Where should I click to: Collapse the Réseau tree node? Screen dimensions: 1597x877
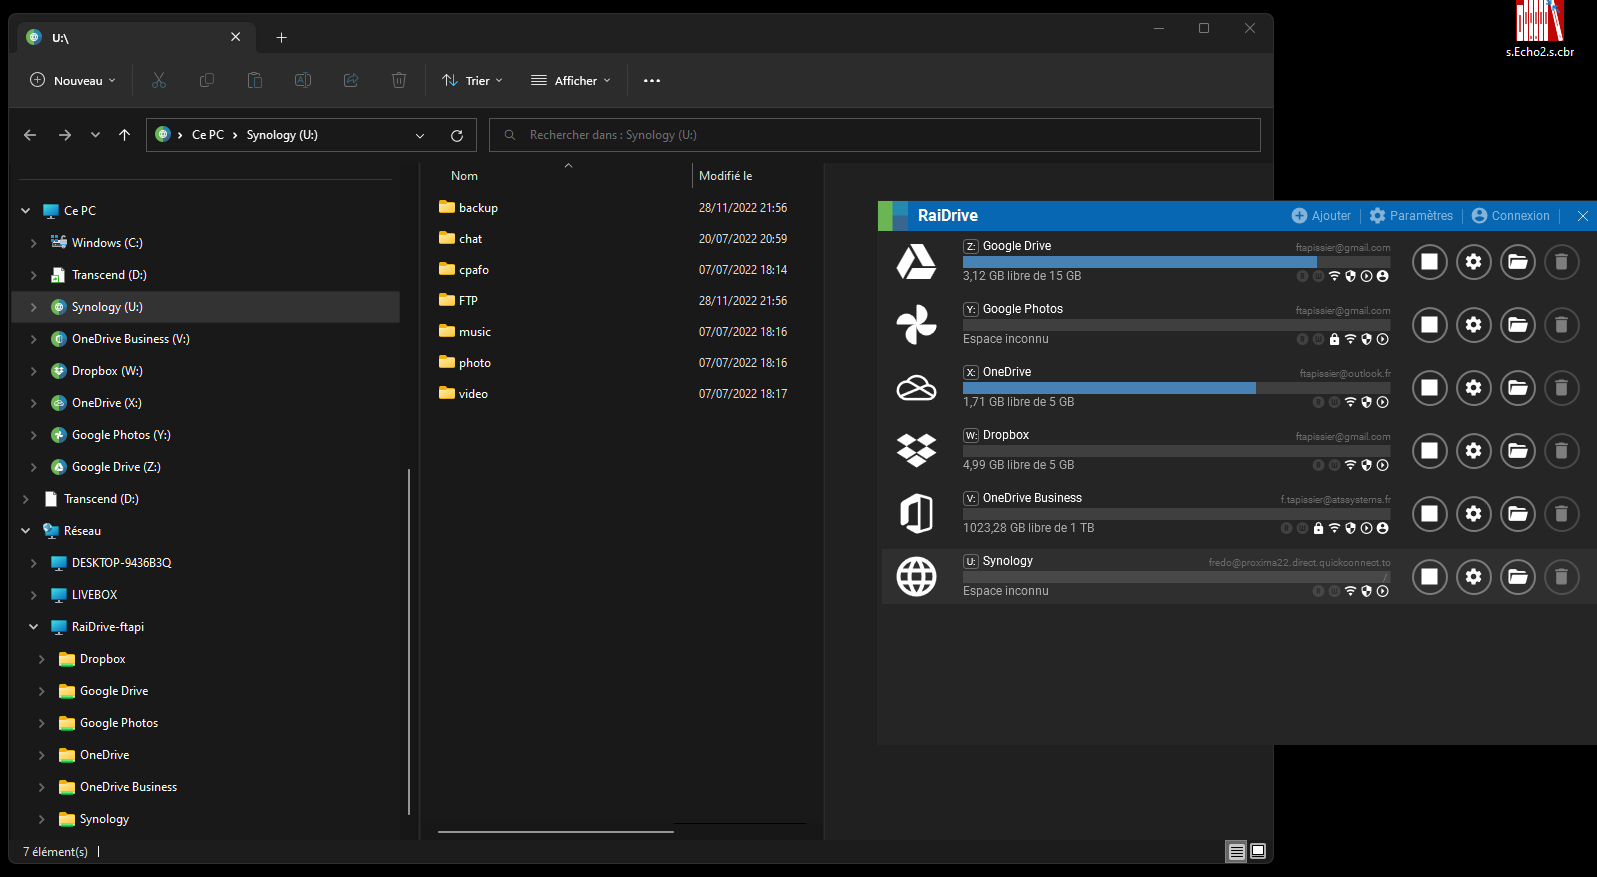(26, 531)
